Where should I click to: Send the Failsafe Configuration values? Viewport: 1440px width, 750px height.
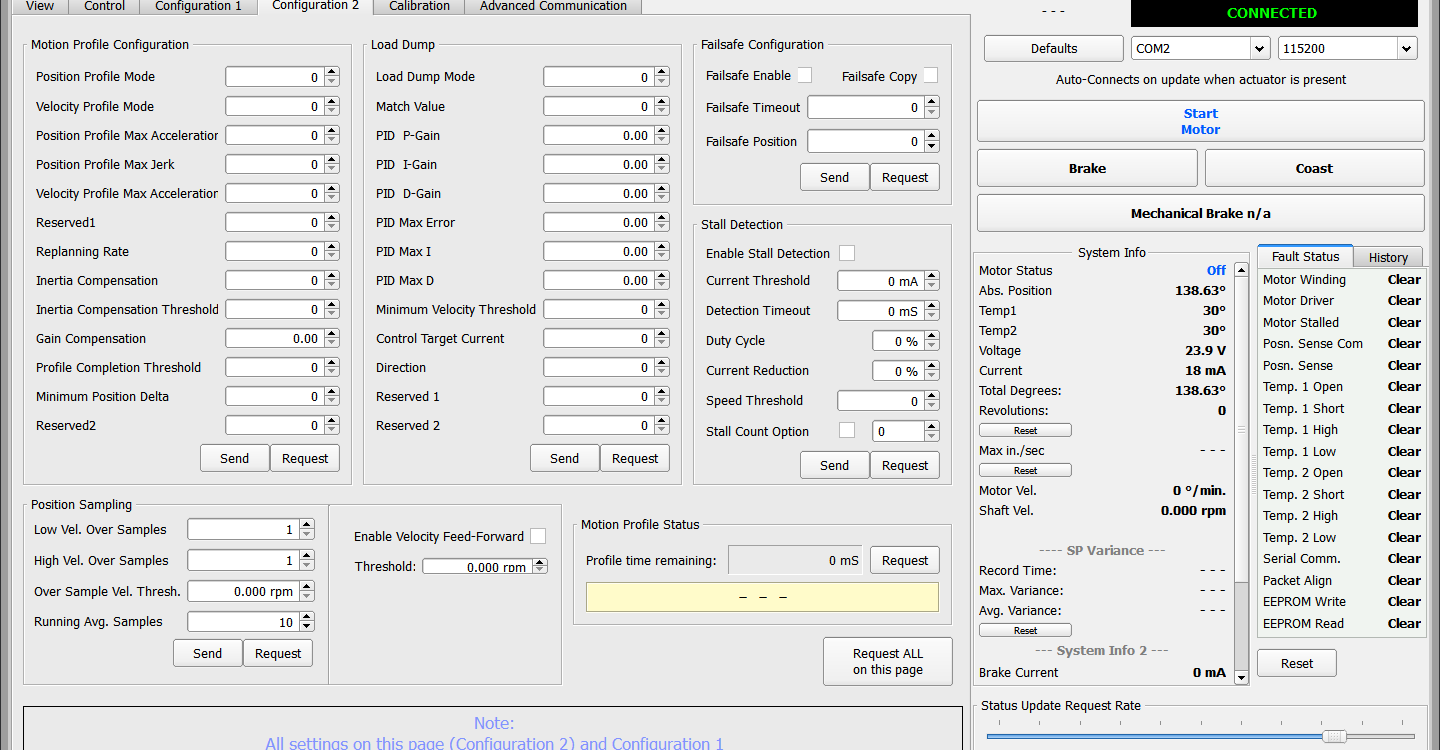pos(835,177)
